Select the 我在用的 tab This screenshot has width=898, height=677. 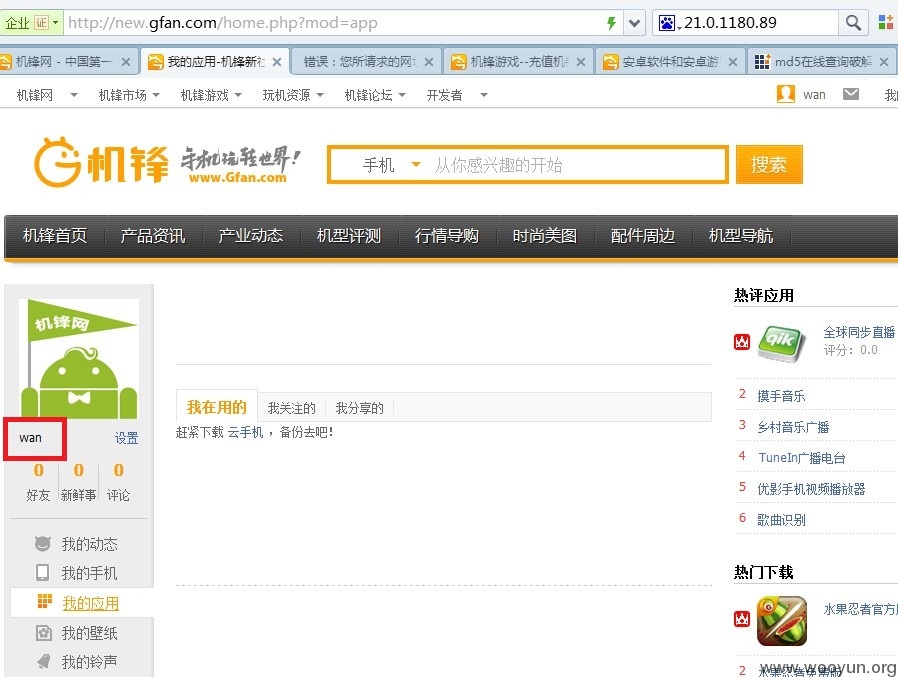point(216,407)
